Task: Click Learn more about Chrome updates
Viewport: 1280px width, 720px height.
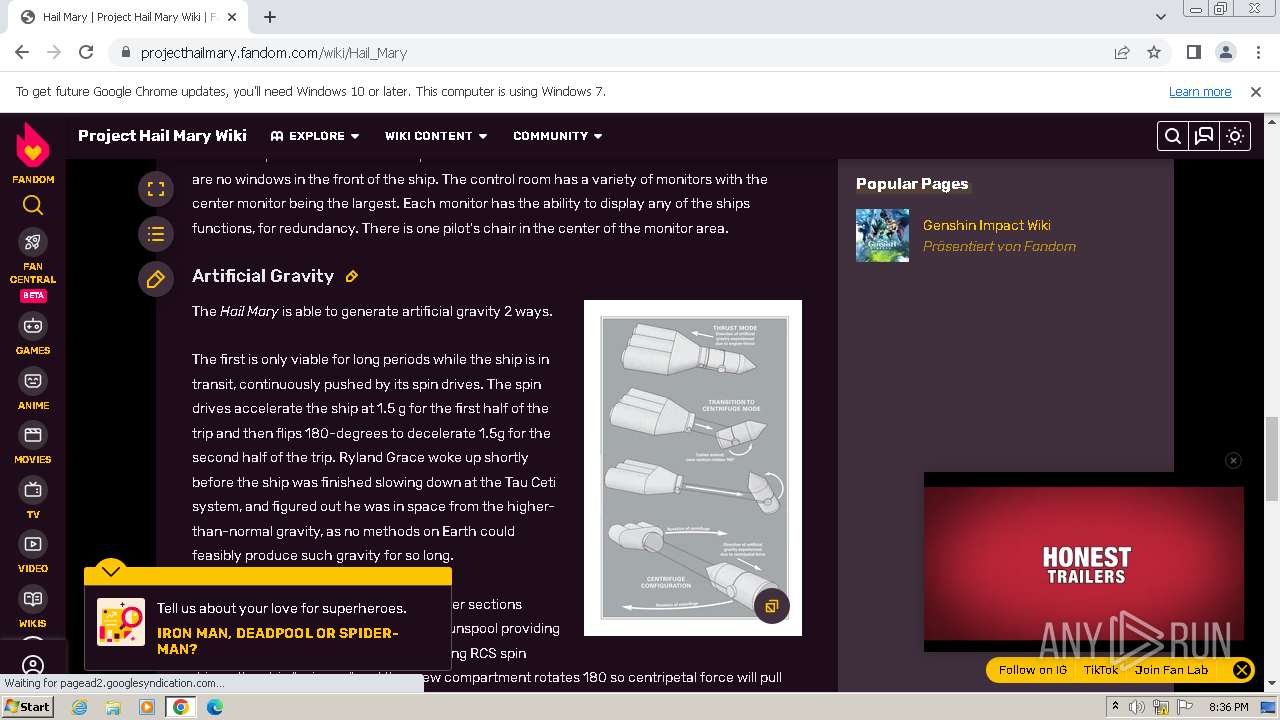Action: pyautogui.click(x=1200, y=91)
